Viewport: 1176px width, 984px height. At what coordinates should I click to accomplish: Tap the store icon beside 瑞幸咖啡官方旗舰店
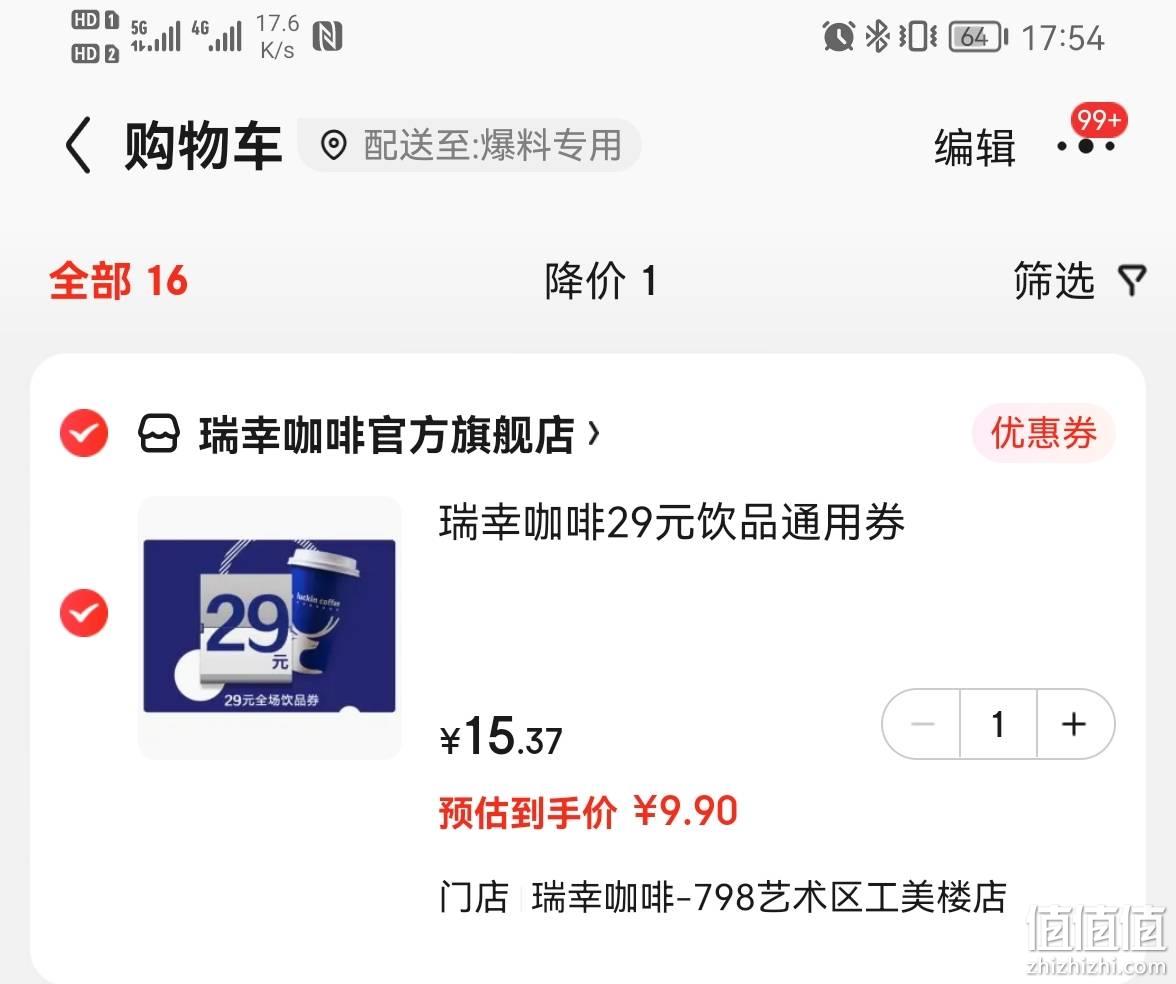[x=159, y=434]
